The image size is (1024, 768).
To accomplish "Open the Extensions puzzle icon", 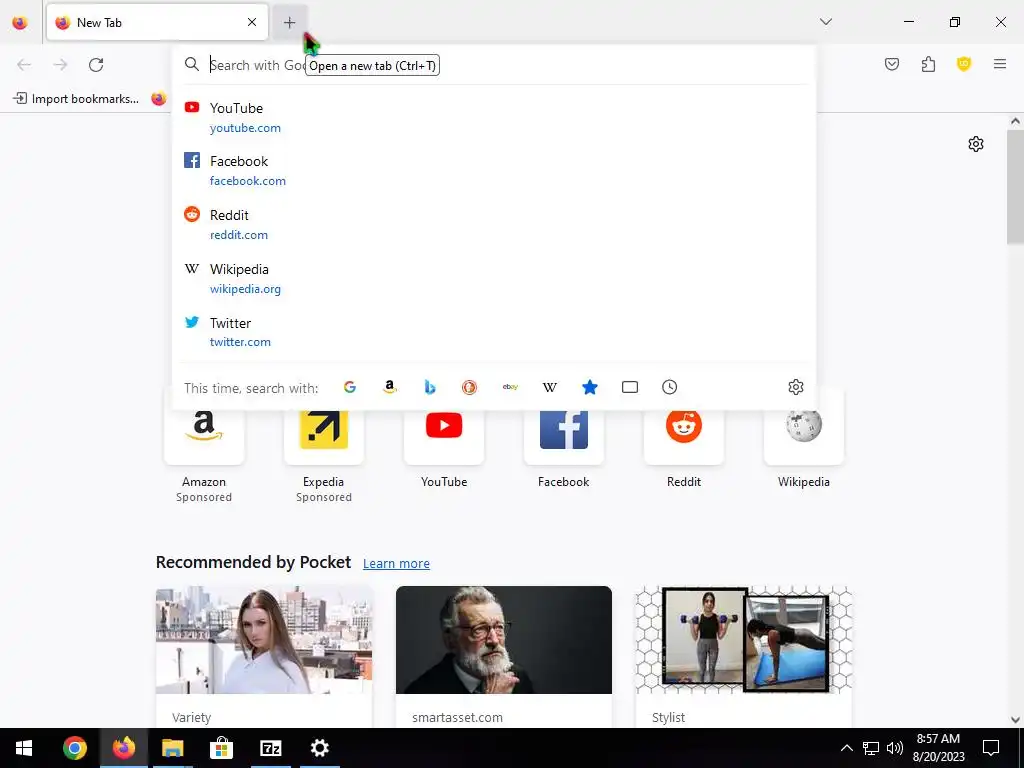I will click(x=928, y=64).
